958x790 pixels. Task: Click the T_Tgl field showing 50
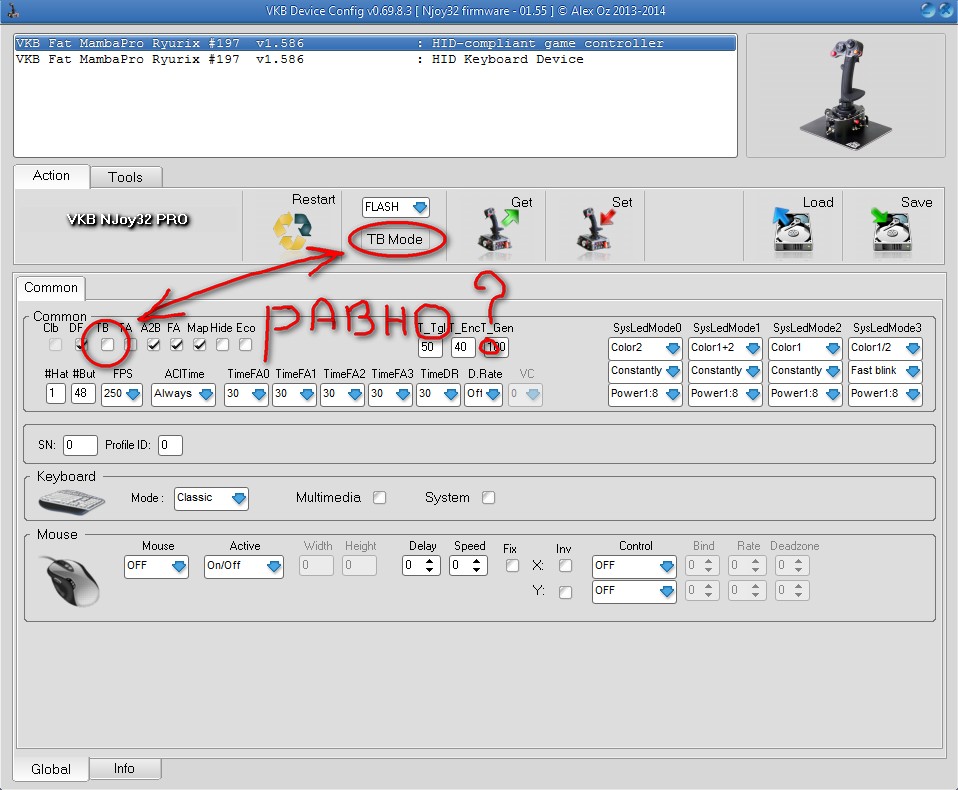tap(430, 348)
